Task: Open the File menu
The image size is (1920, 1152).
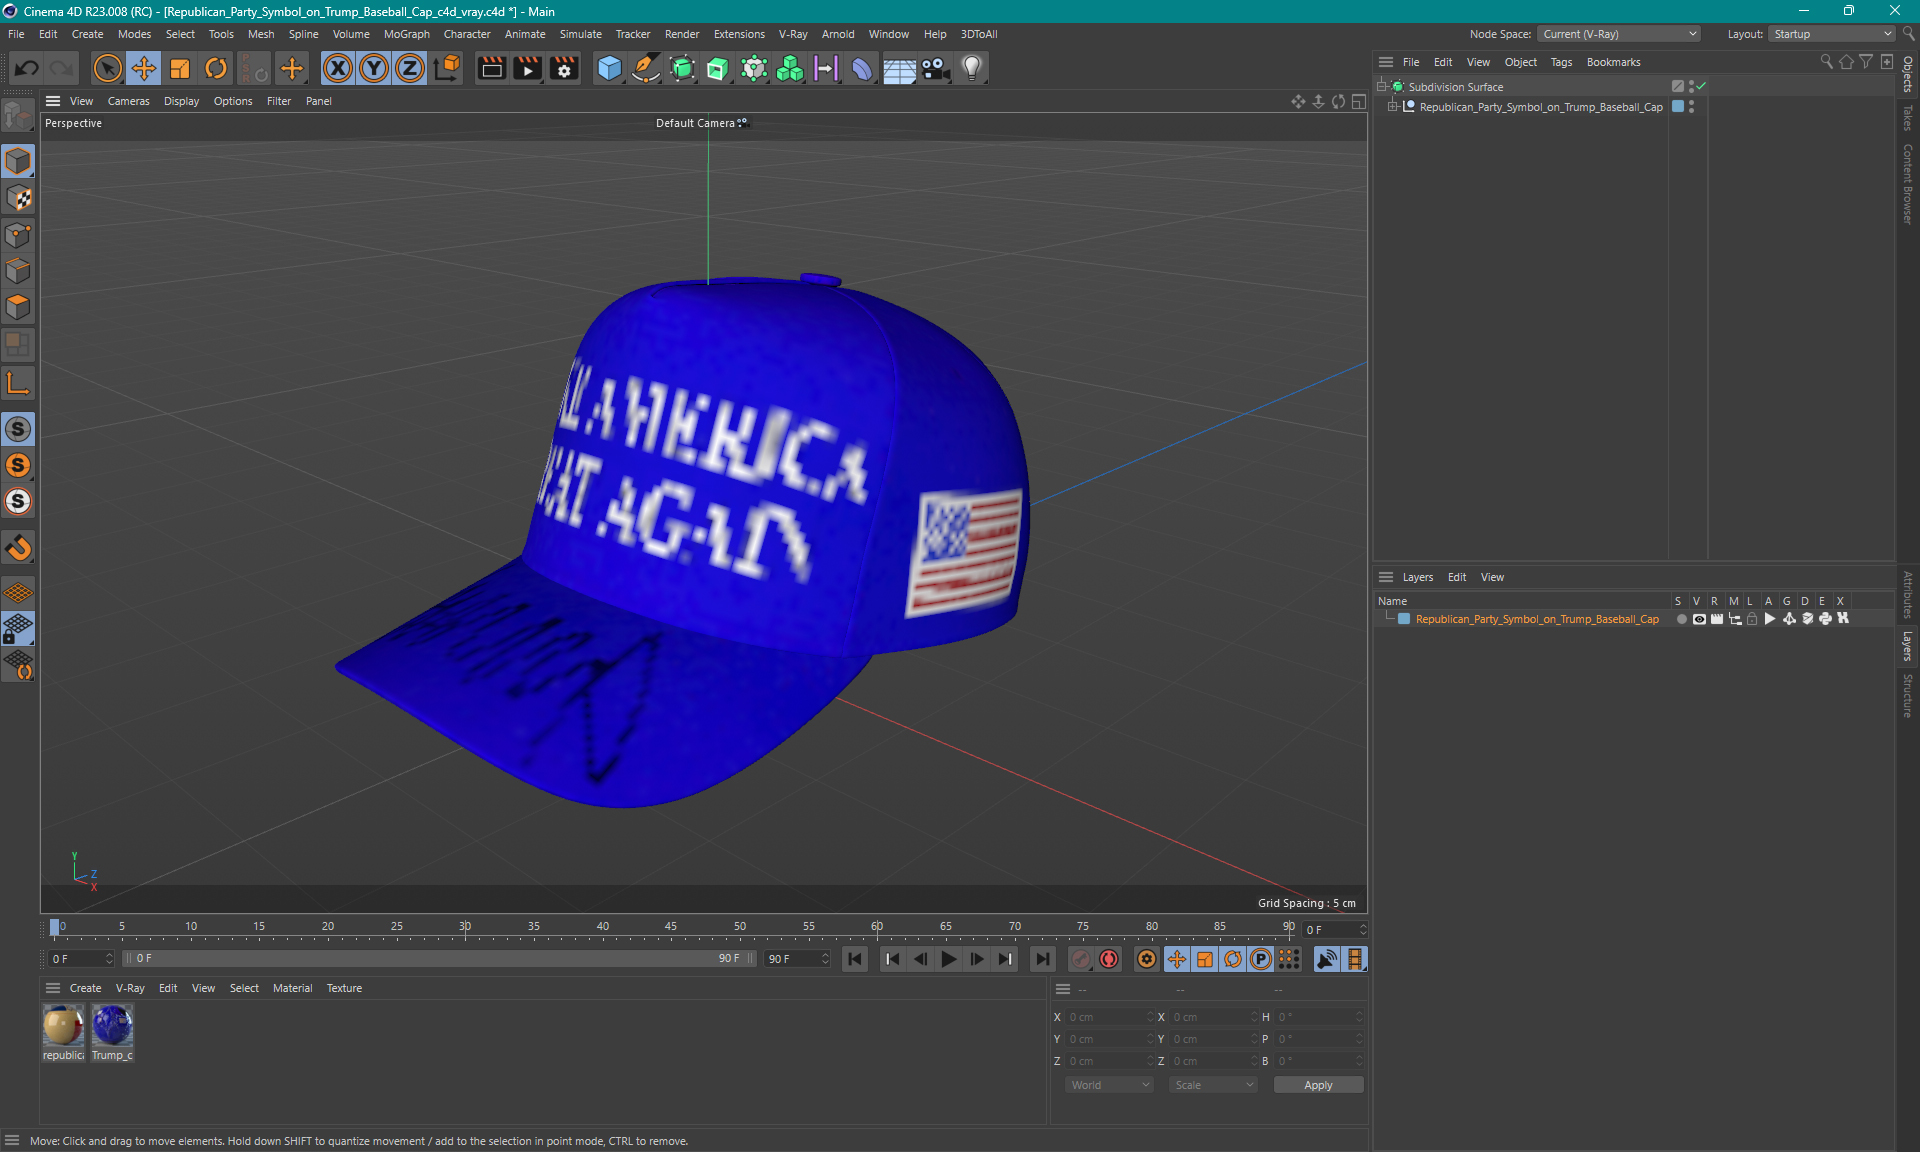Action: tap(16, 34)
